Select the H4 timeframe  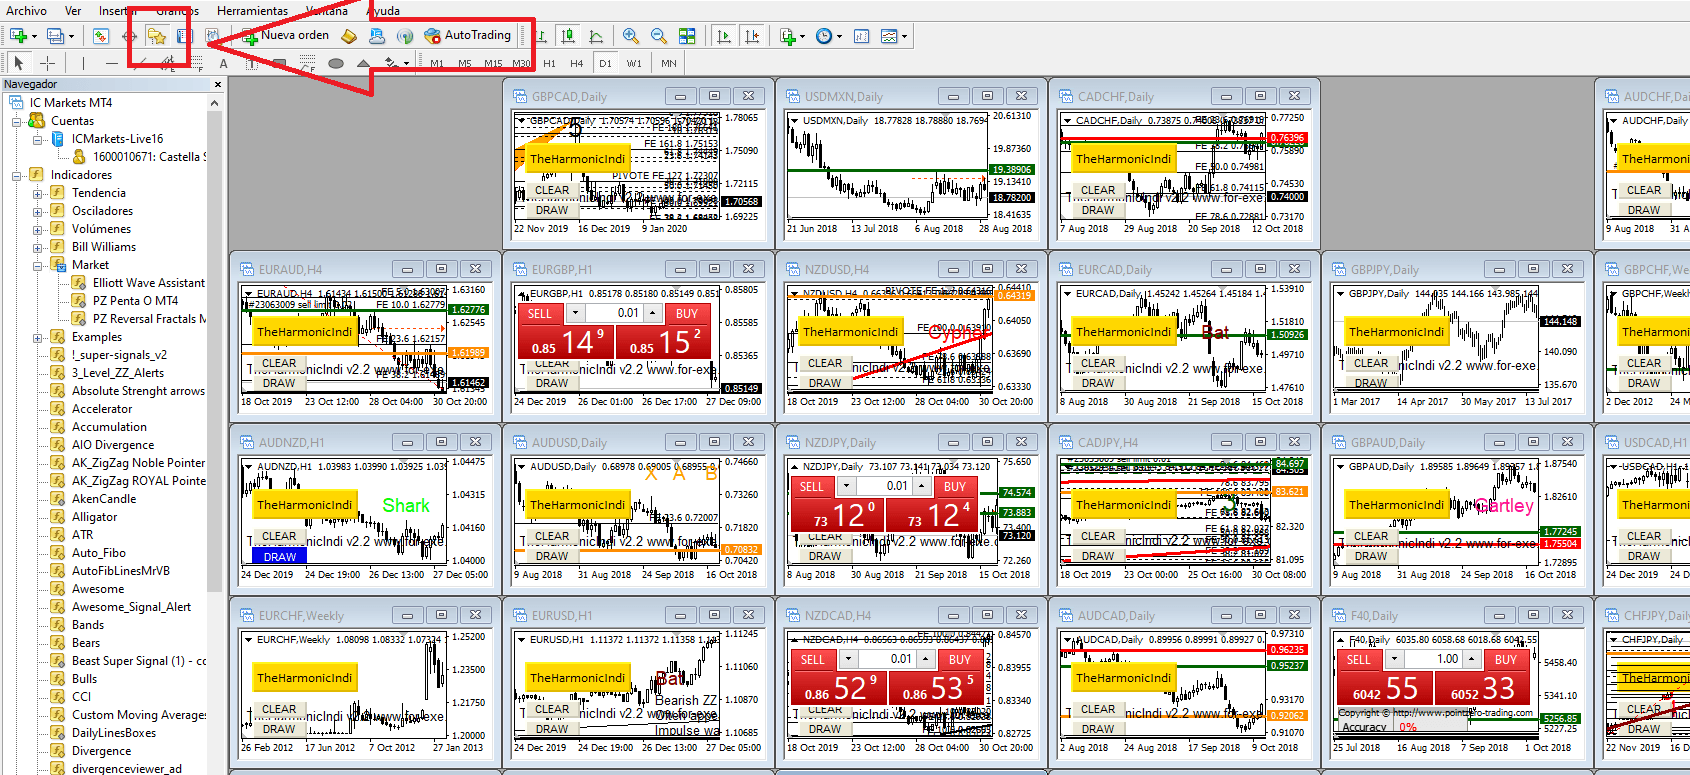tap(577, 63)
